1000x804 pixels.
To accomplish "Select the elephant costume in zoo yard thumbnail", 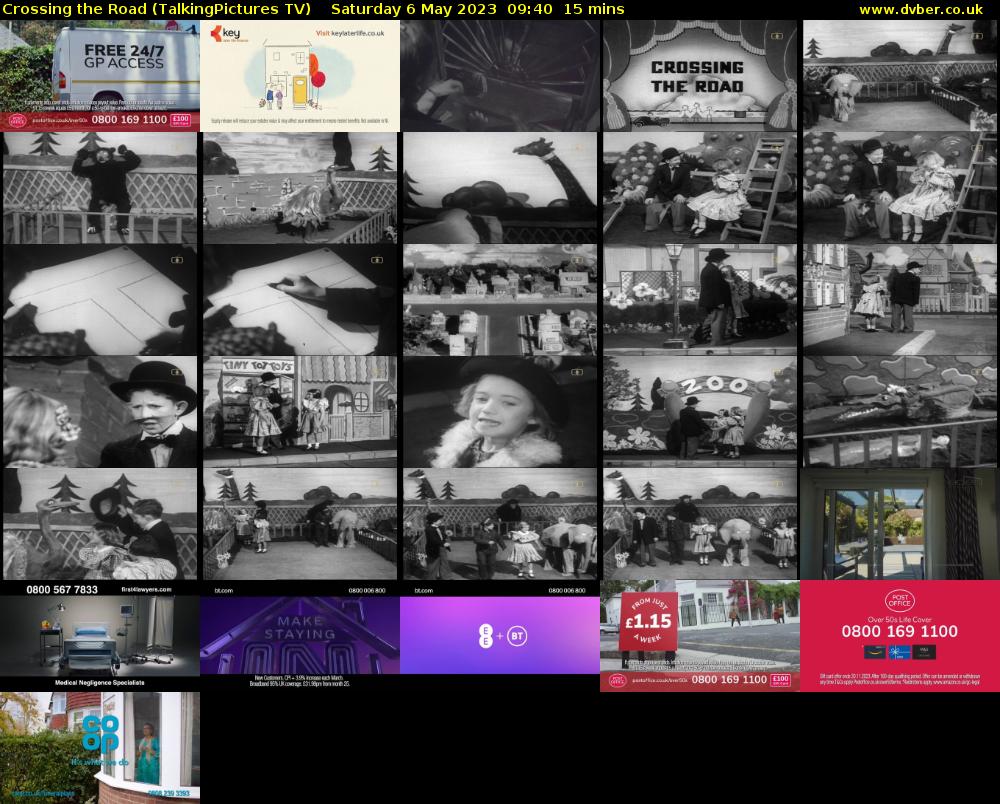I will click(x=900, y=76).
